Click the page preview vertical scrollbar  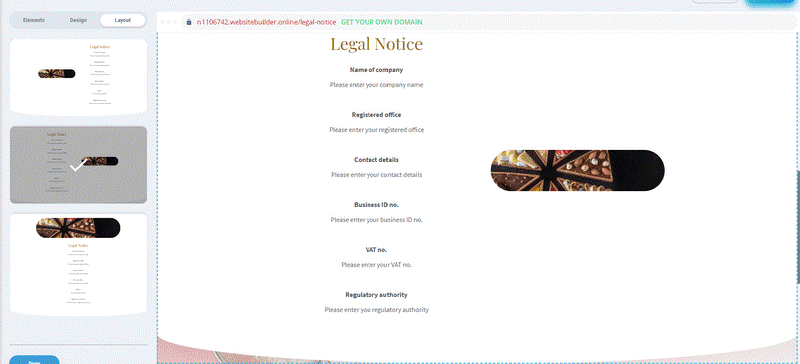coord(797,227)
